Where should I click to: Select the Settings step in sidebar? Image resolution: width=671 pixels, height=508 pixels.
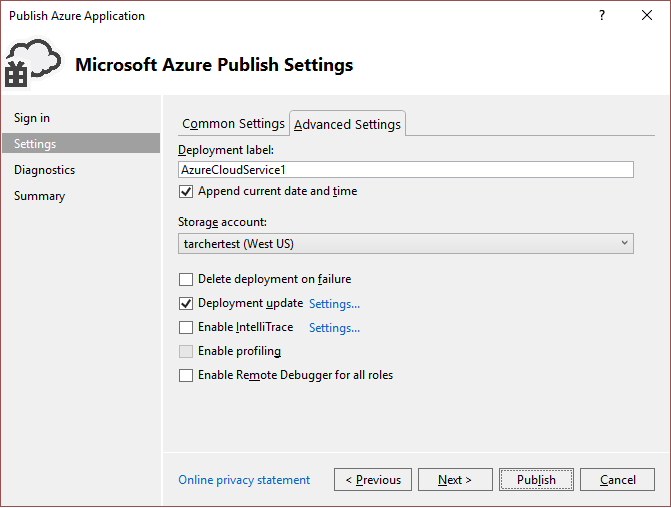tap(81, 143)
